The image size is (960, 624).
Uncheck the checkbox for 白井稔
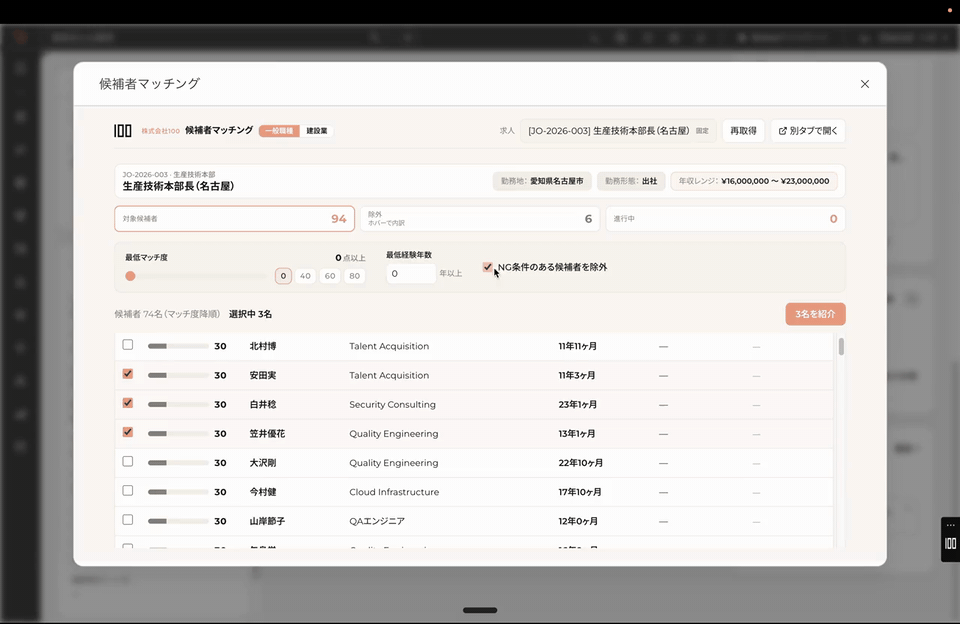click(x=127, y=403)
